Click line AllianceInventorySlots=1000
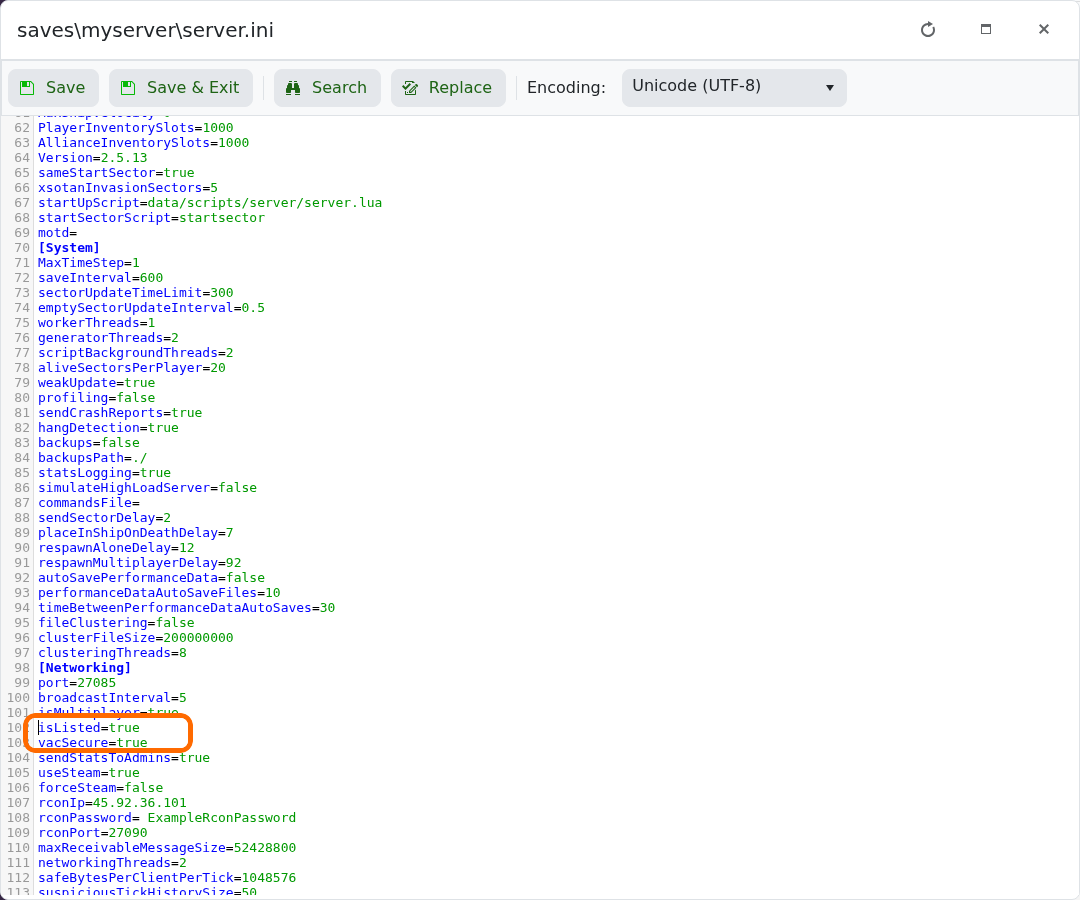This screenshot has width=1080, height=900. [x=143, y=143]
